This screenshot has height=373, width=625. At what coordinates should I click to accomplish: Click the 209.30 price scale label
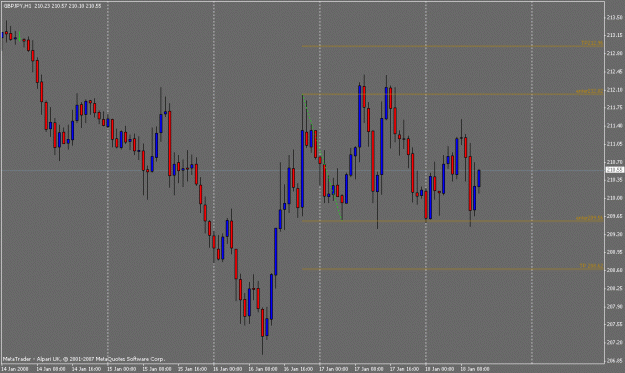click(x=615, y=234)
